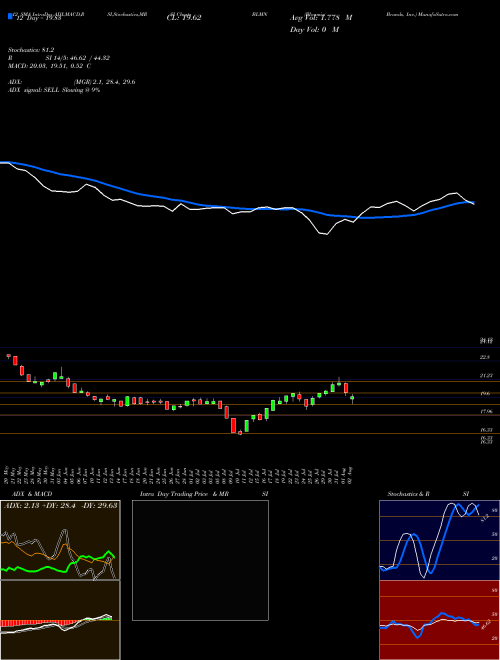Click 'ADX signal: SELL Slowing @ 9%' text
500x660 pixels.
pos(53,90)
